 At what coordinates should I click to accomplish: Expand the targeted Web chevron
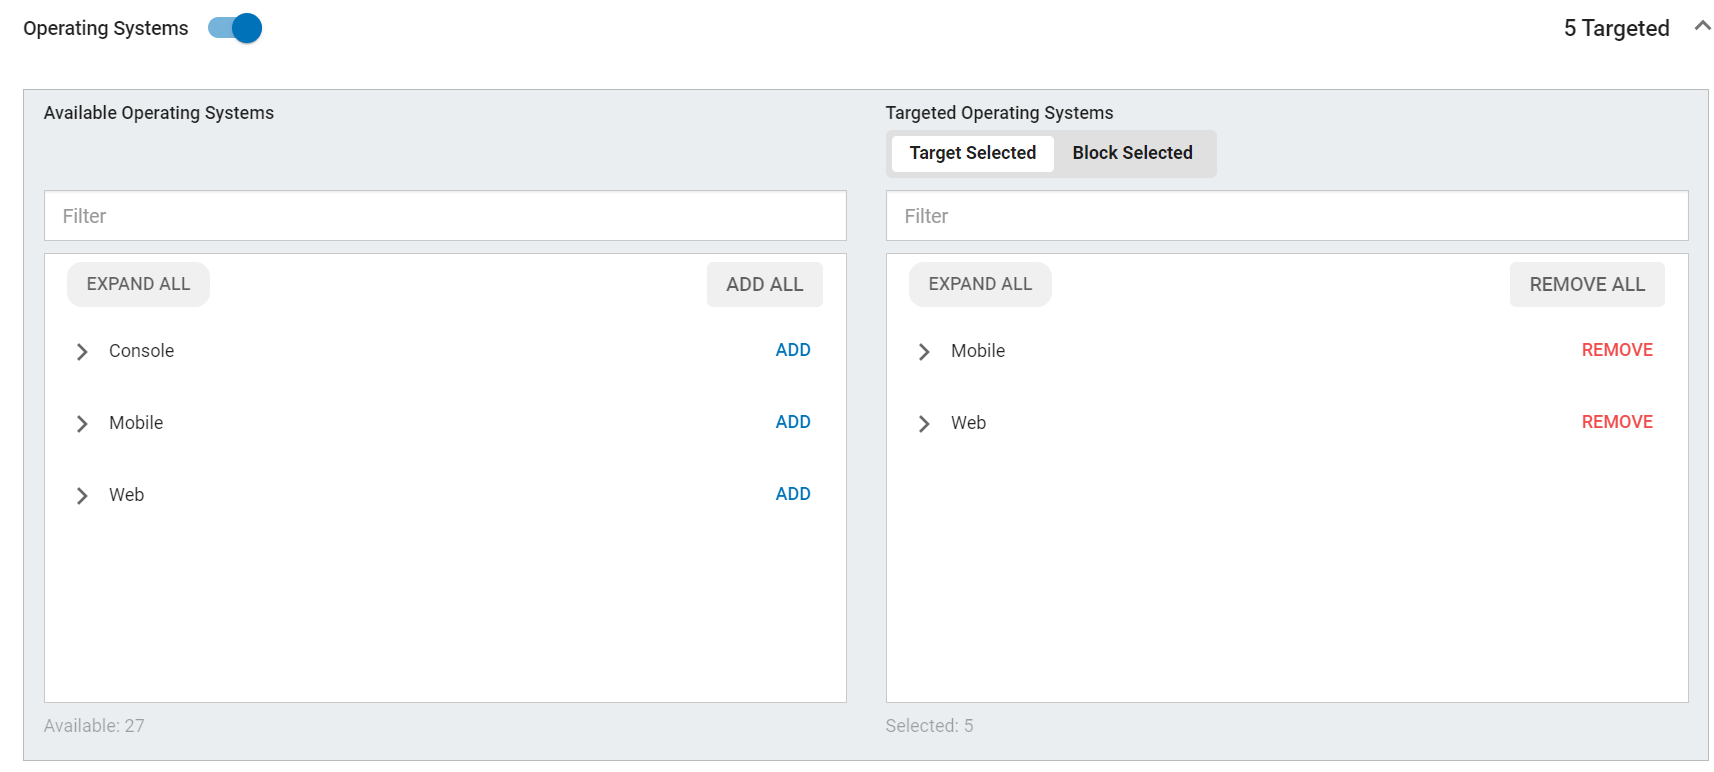(924, 424)
